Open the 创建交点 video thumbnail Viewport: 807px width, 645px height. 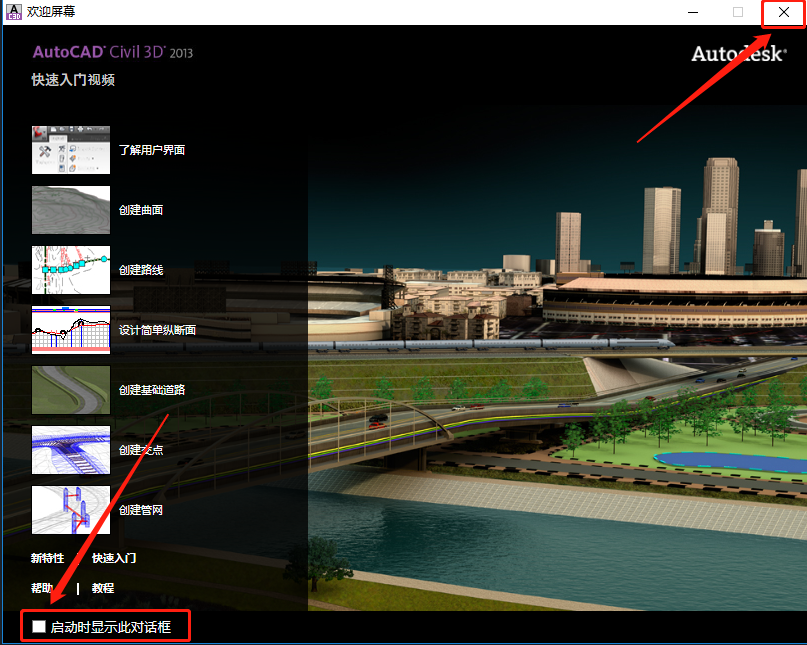coord(71,450)
